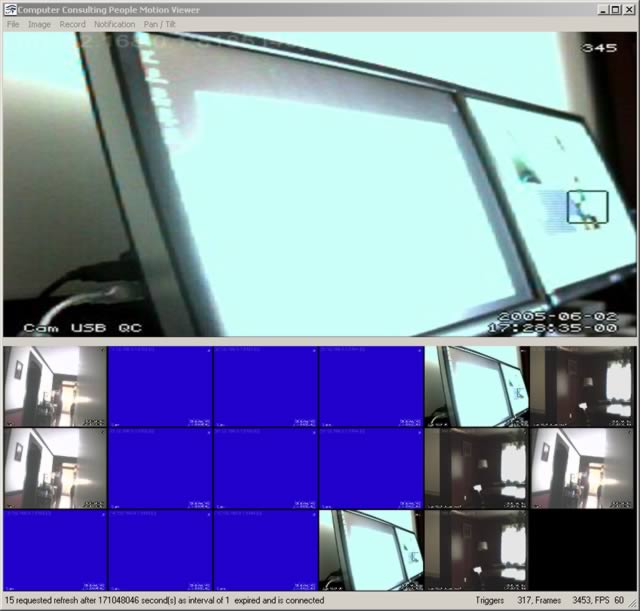This screenshot has height=611, width=640.
Task: Select the monitor thumbnail in the top row
Action: (x=476, y=387)
